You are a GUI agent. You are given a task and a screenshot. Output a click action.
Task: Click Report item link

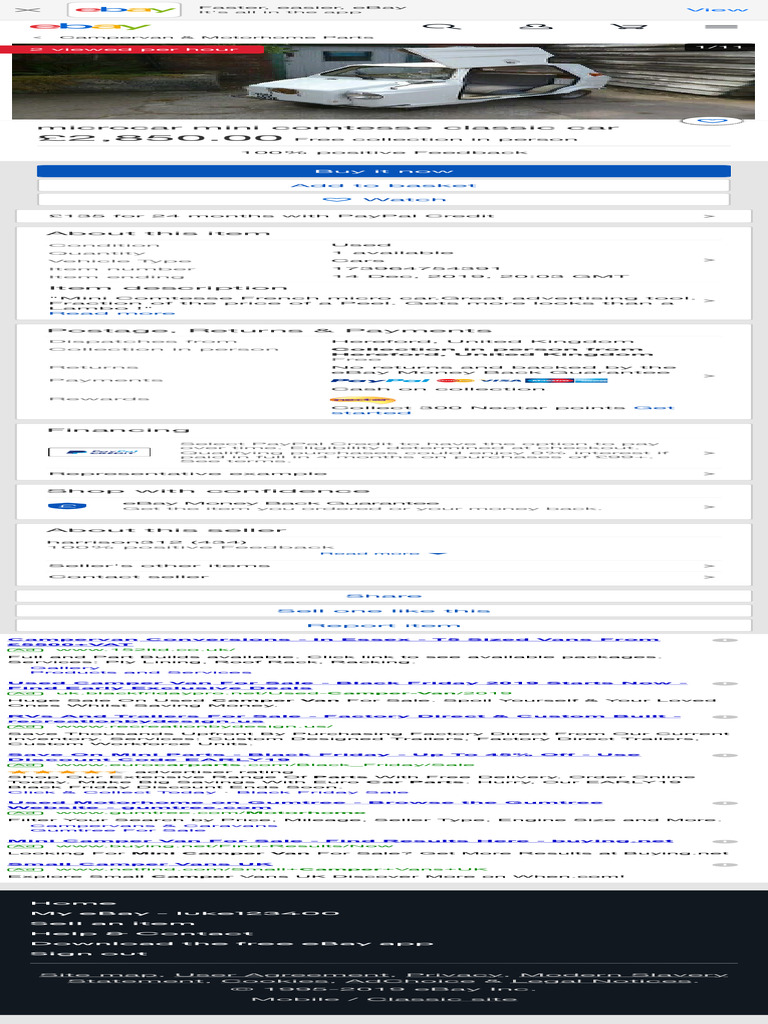[x=383, y=625]
